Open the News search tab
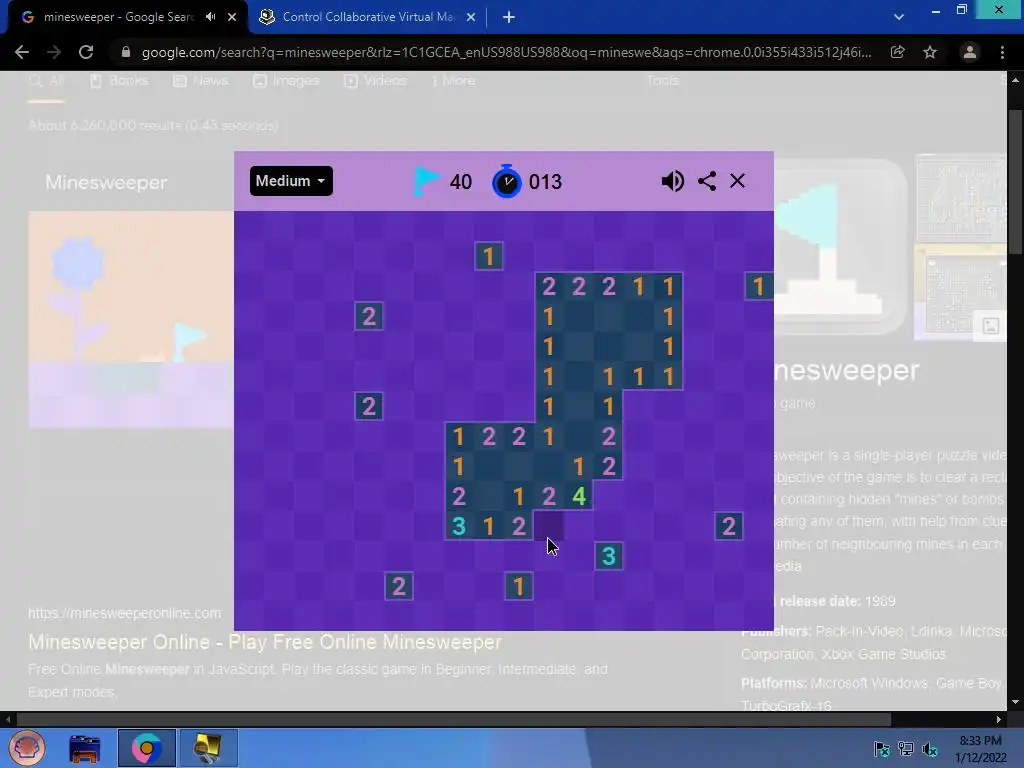Image resolution: width=1024 pixels, height=768 pixels. pyautogui.click(x=201, y=80)
